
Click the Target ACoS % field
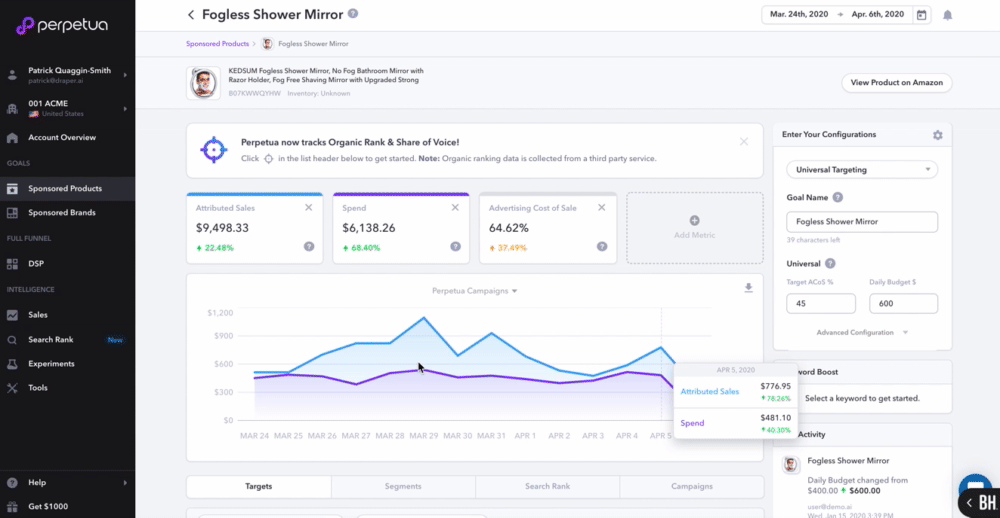821,304
